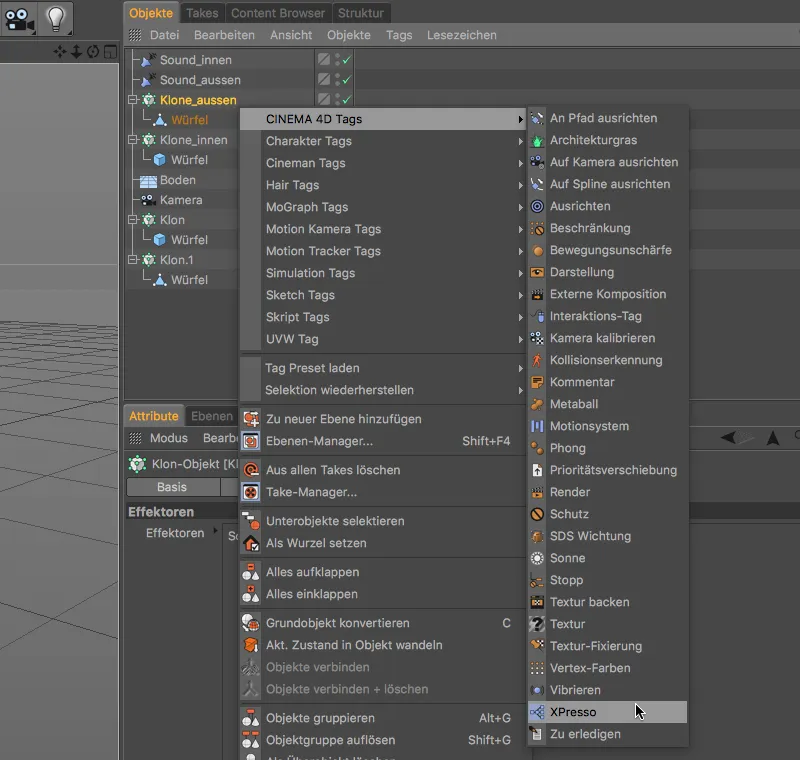Choose 'Alles aufklappen' from context menu

pyautogui.click(x=312, y=572)
